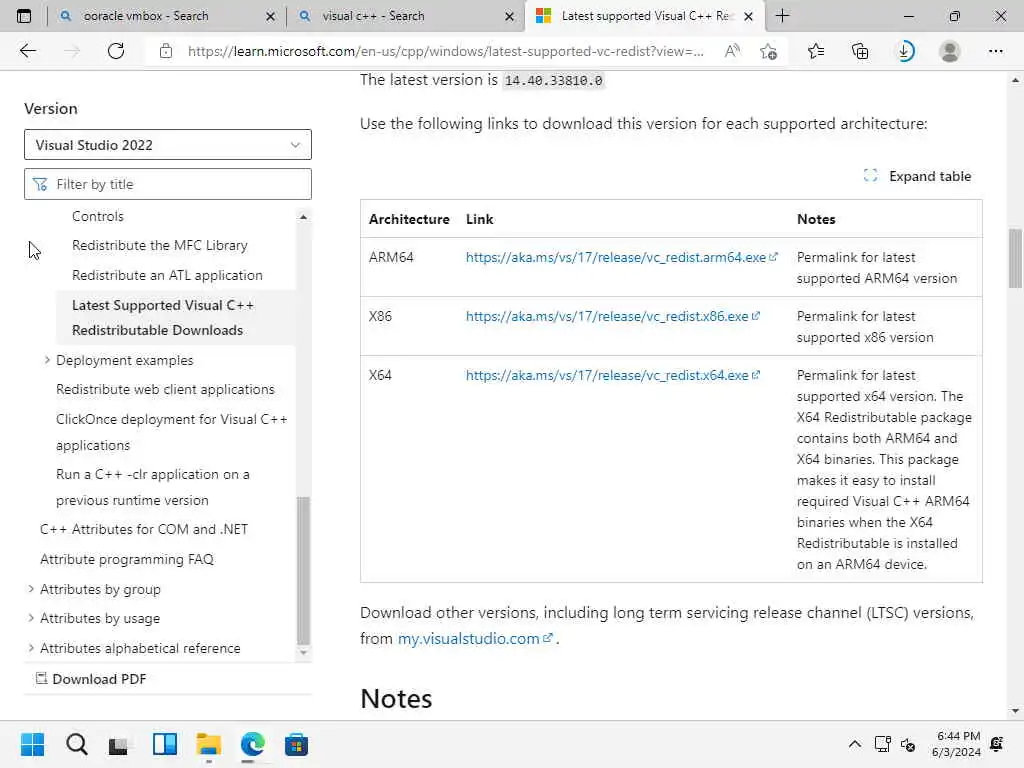Open clock showing 6:44 PM
The height and width of the screenshot is (768, 1024).
(x=957, y=744)
